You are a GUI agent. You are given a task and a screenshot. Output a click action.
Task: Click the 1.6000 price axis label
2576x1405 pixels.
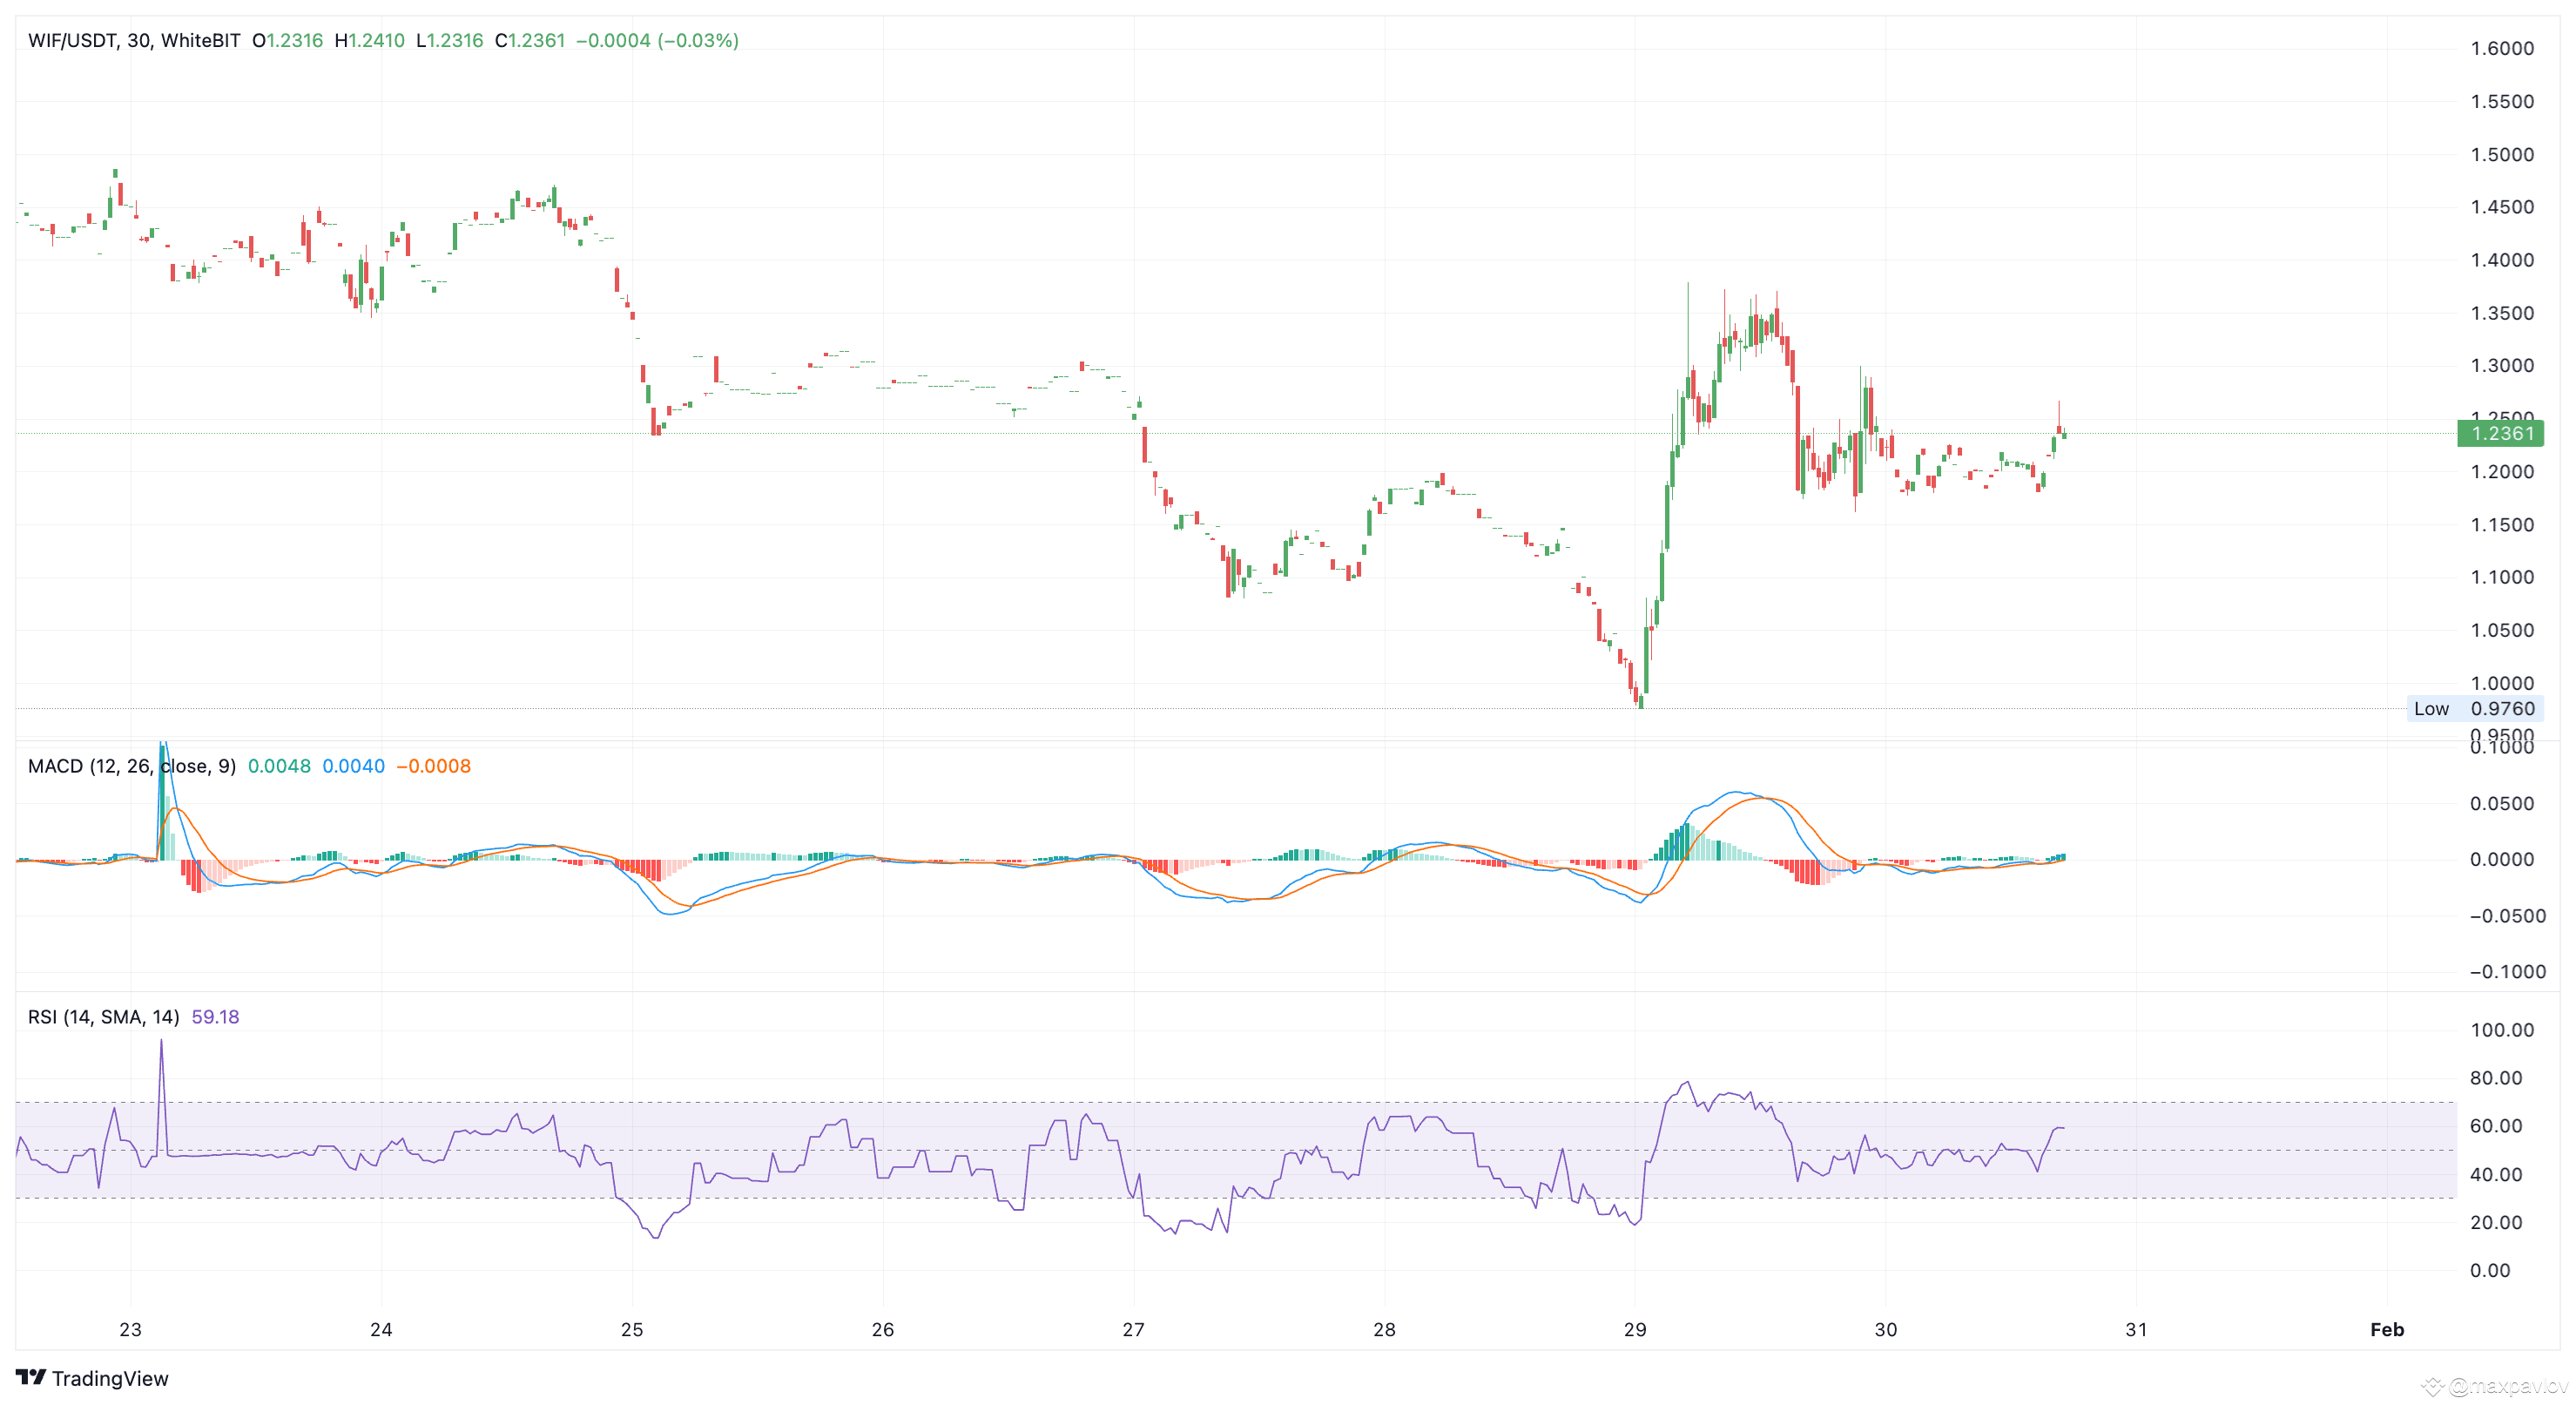coord(2502,49)
